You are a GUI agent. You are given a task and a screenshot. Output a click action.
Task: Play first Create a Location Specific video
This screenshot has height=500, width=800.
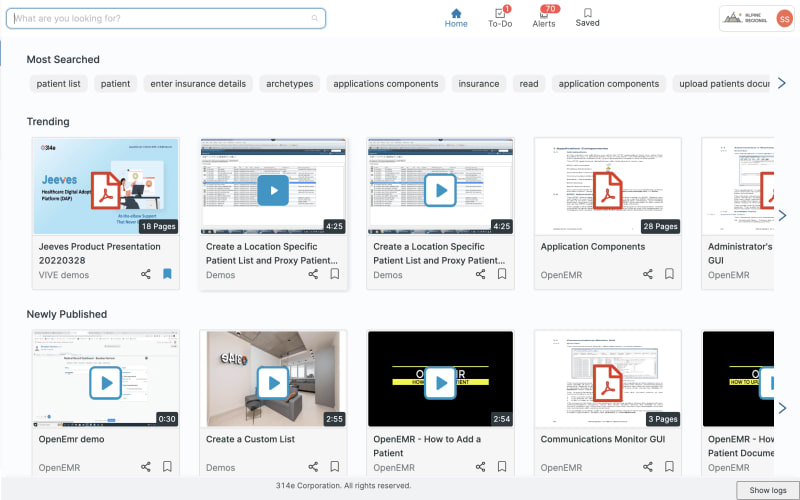(x=273, y=190)
